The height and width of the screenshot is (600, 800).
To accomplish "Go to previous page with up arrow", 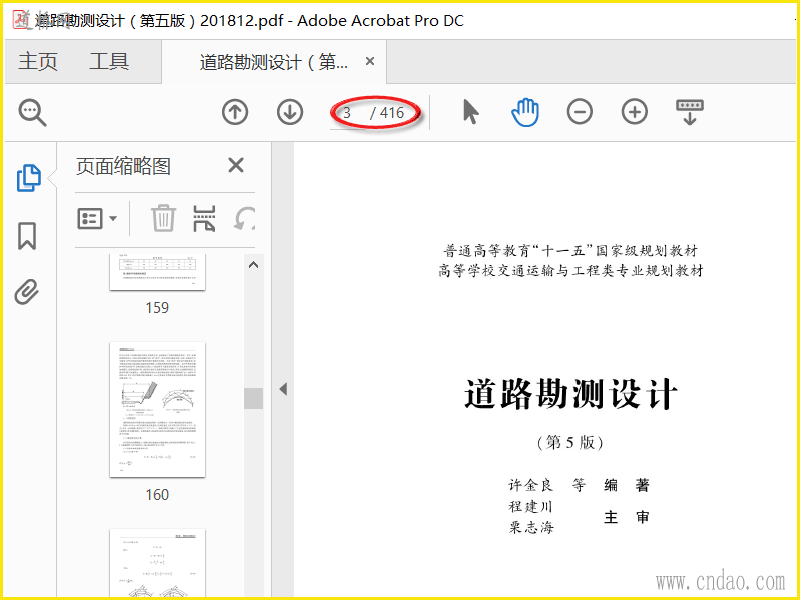I will coord(235,112).
